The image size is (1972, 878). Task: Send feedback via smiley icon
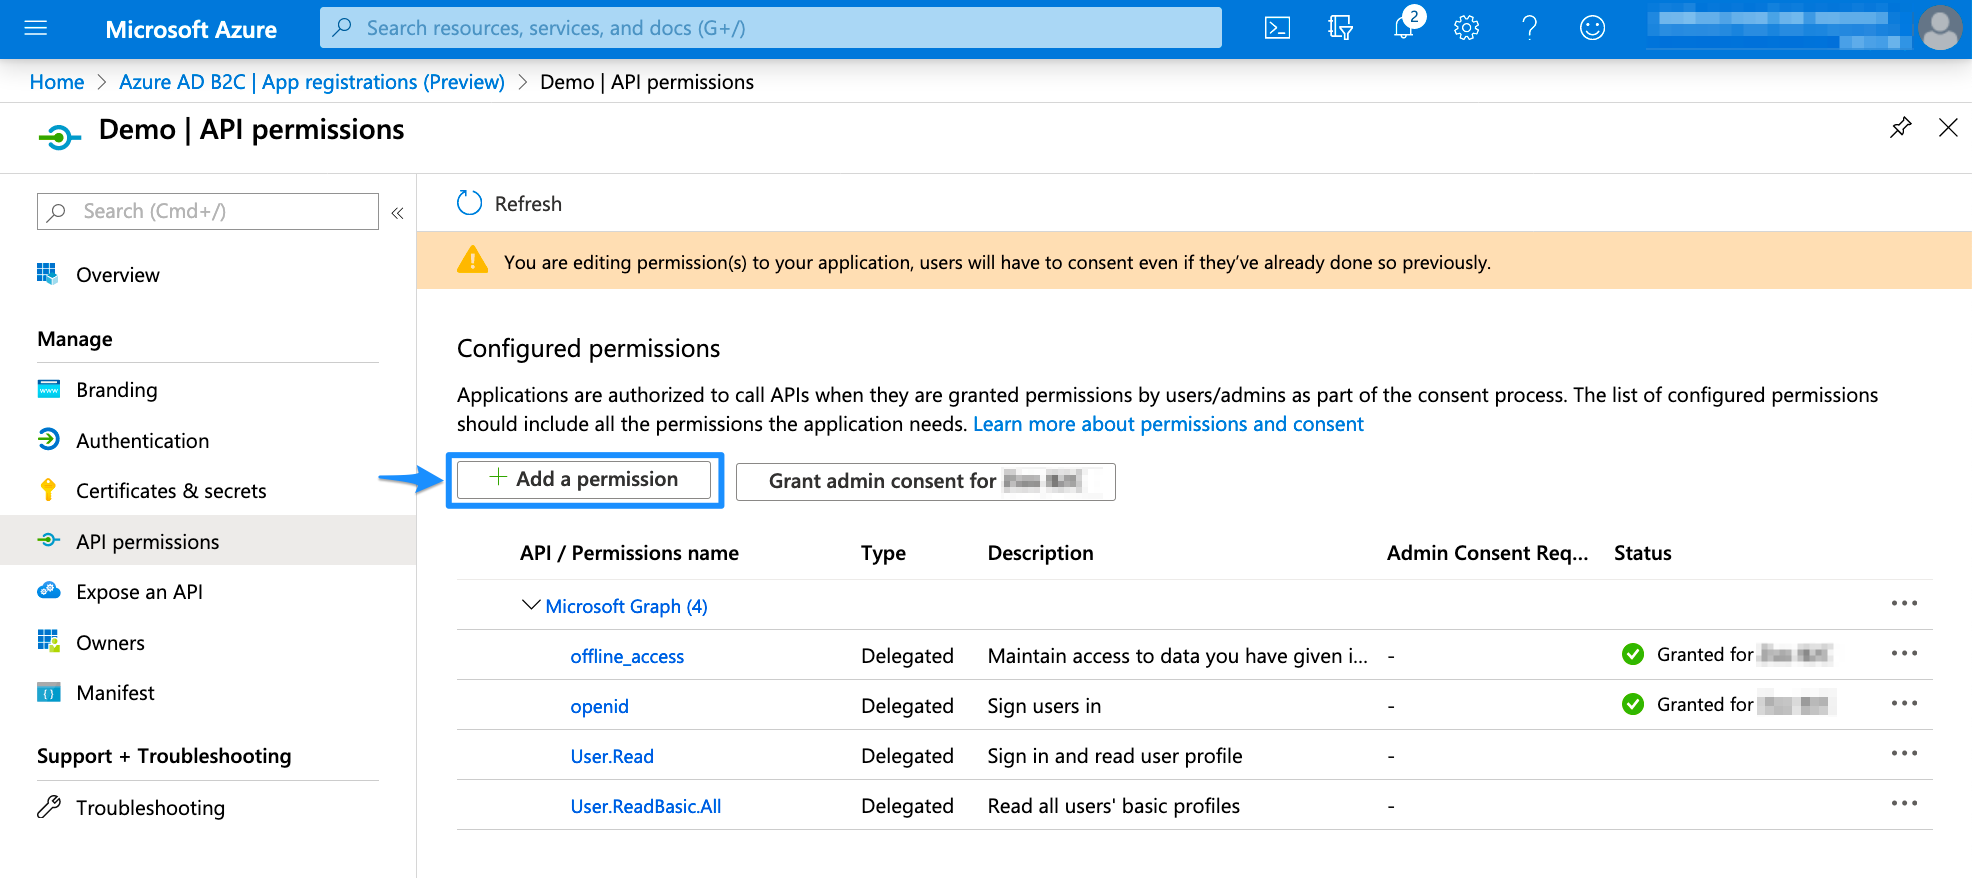[1592, 28]
